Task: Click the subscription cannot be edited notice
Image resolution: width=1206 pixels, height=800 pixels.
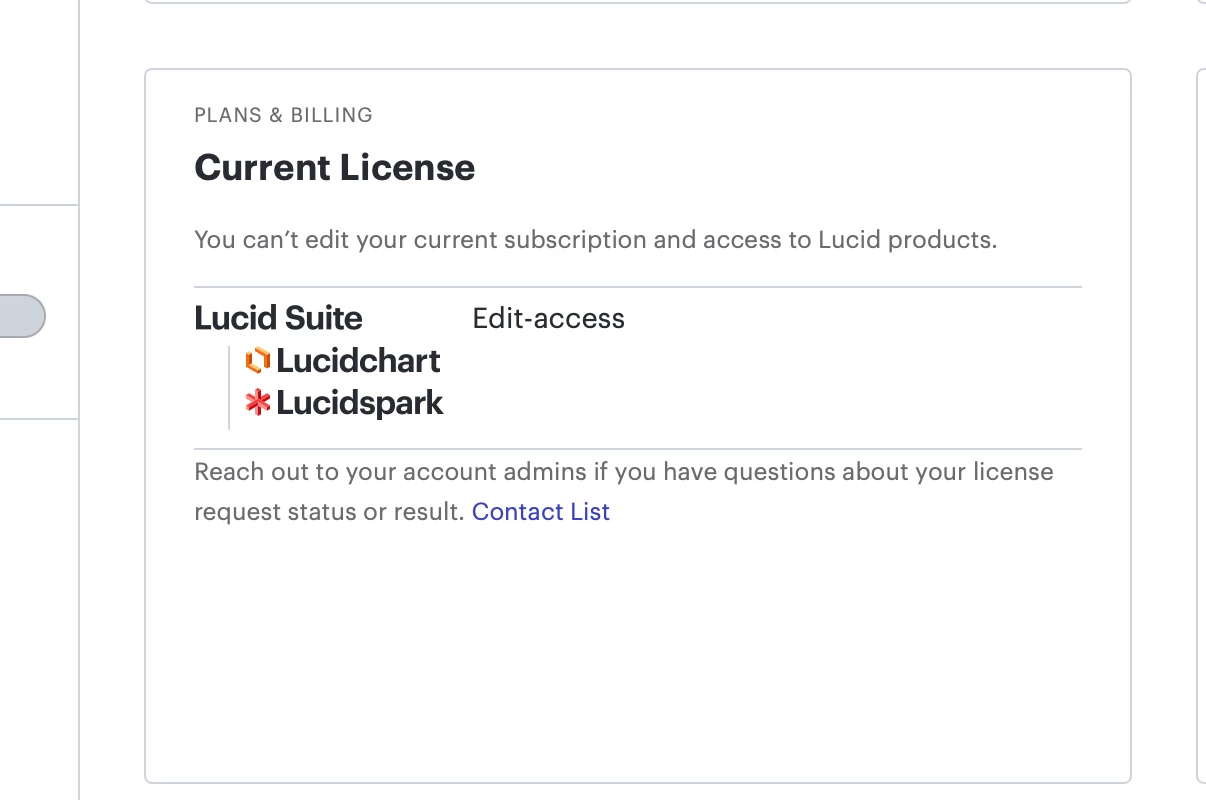Action: pos(596,240)
